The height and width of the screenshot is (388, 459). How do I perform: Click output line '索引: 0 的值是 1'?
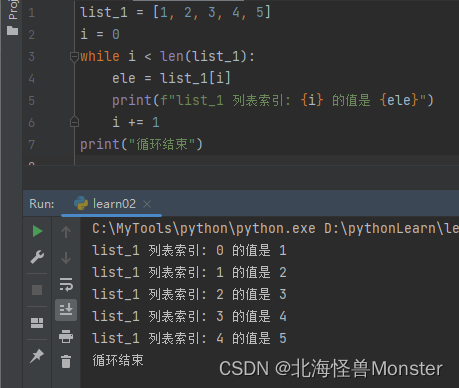point(189,250)
